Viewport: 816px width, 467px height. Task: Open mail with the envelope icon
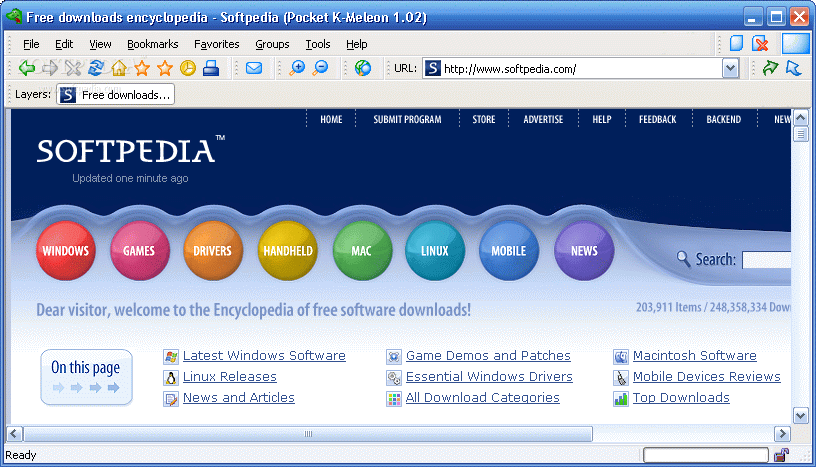(254, 68)
